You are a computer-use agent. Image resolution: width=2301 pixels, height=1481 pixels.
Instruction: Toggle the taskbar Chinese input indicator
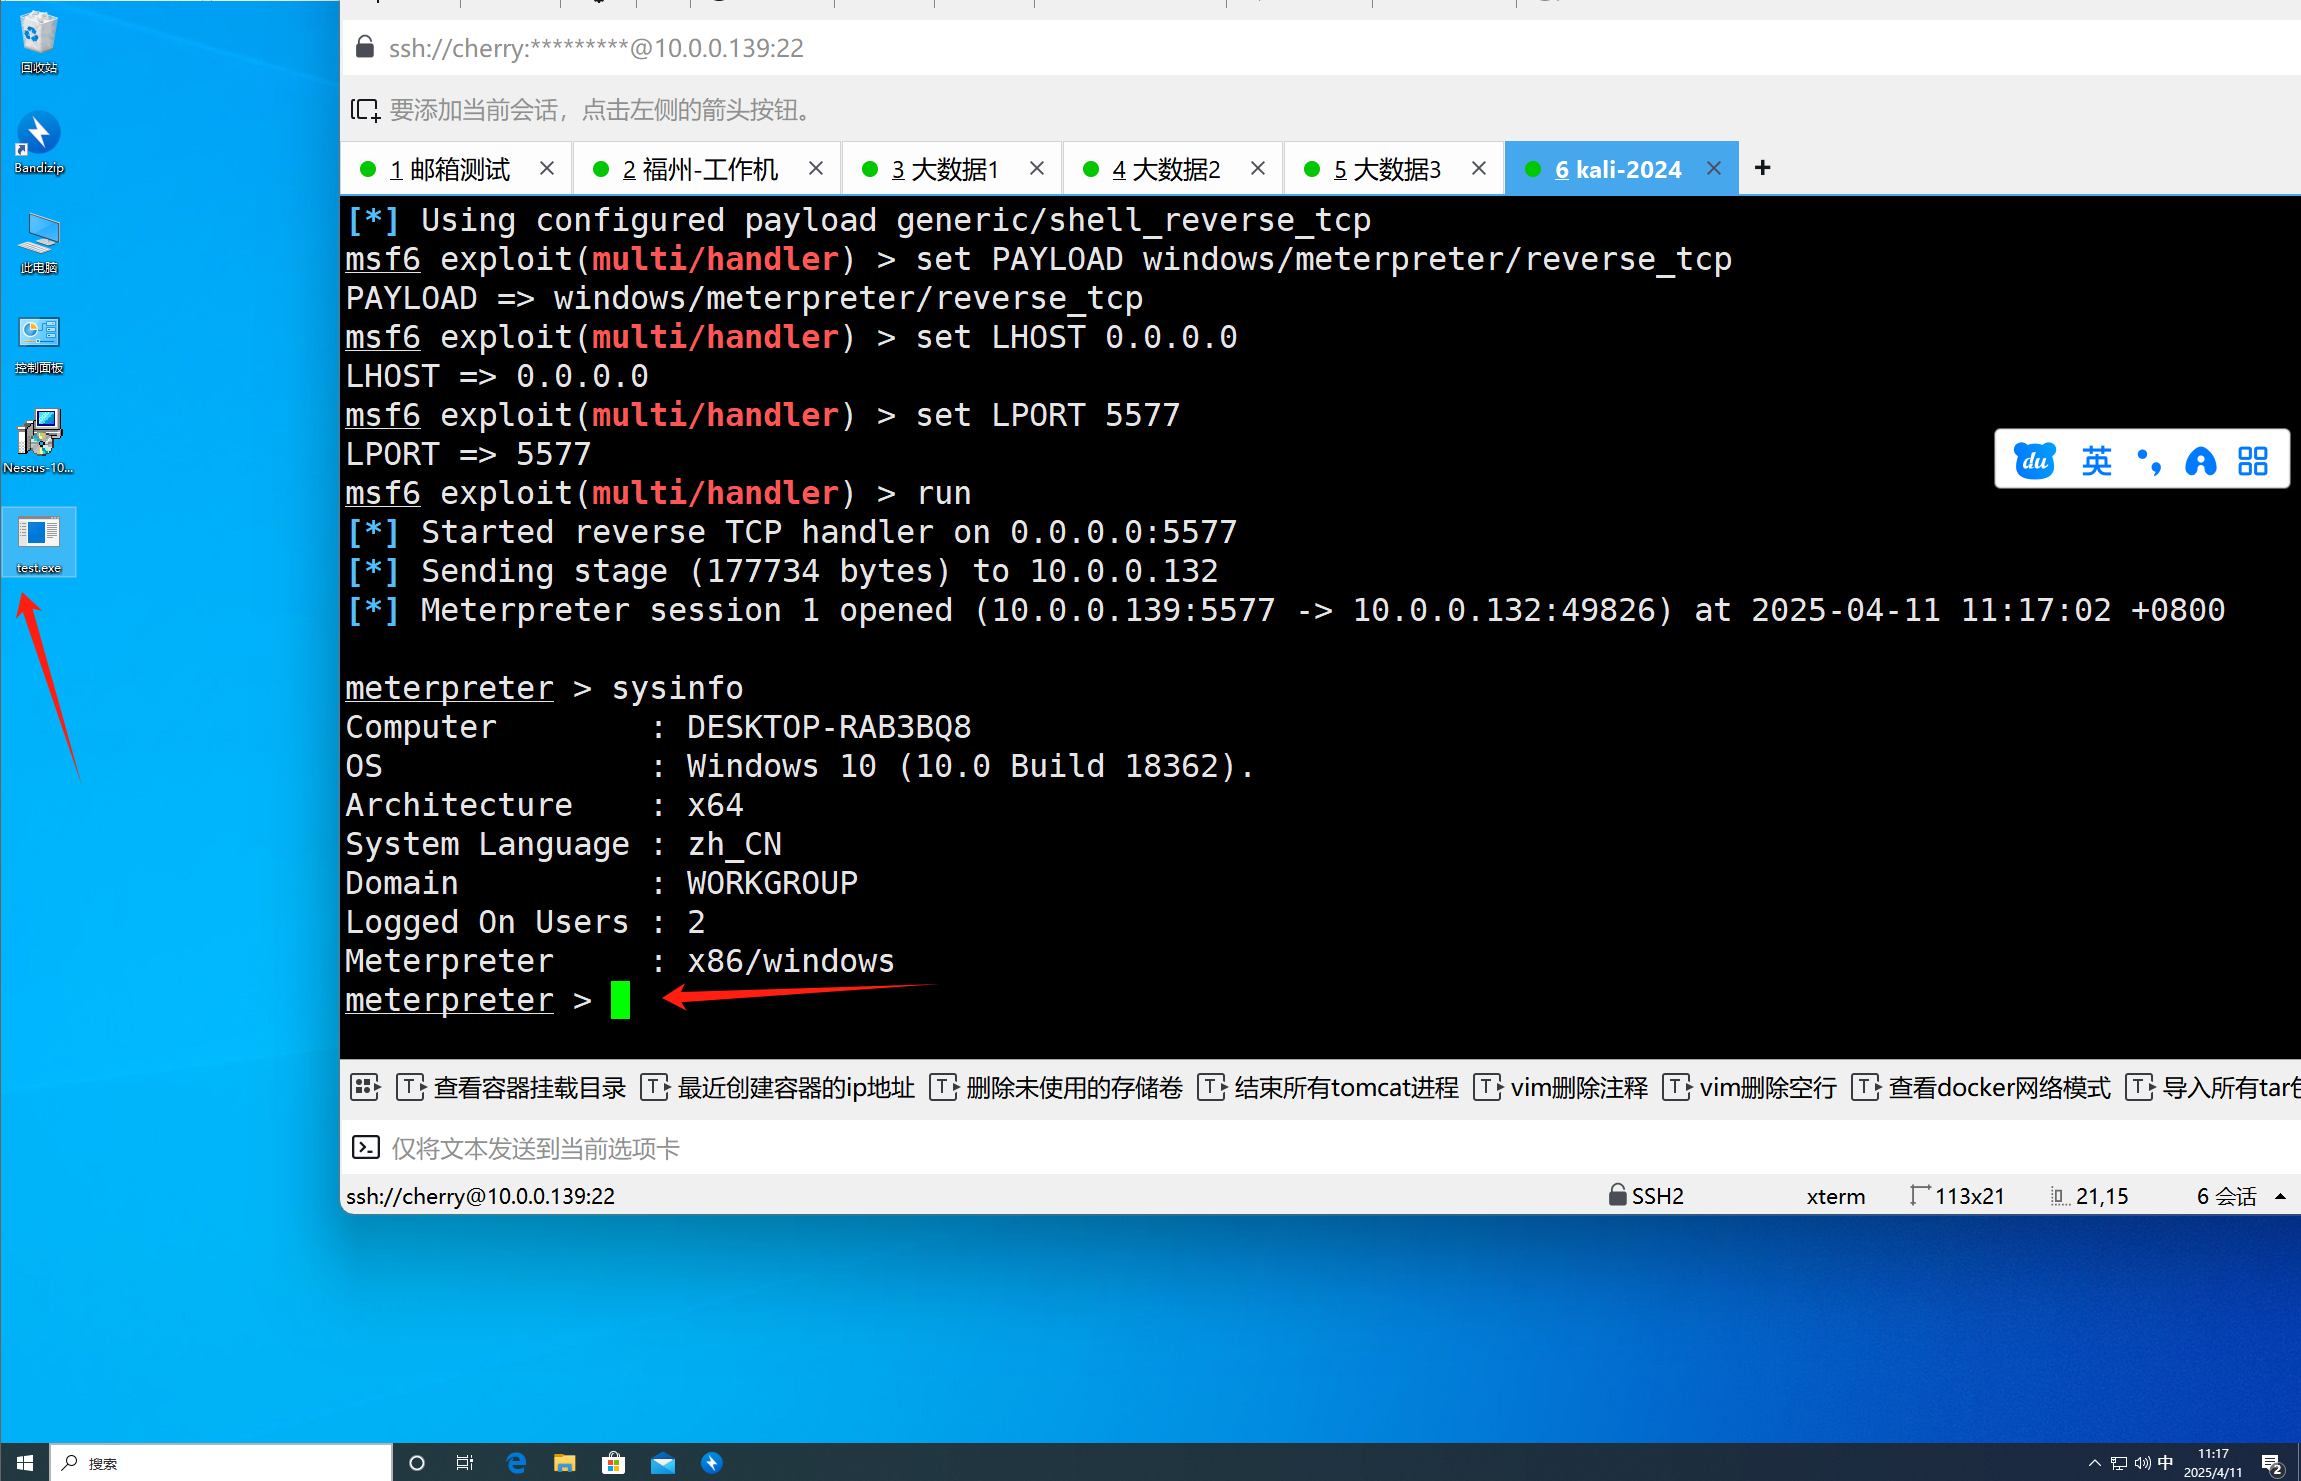2165,1462
